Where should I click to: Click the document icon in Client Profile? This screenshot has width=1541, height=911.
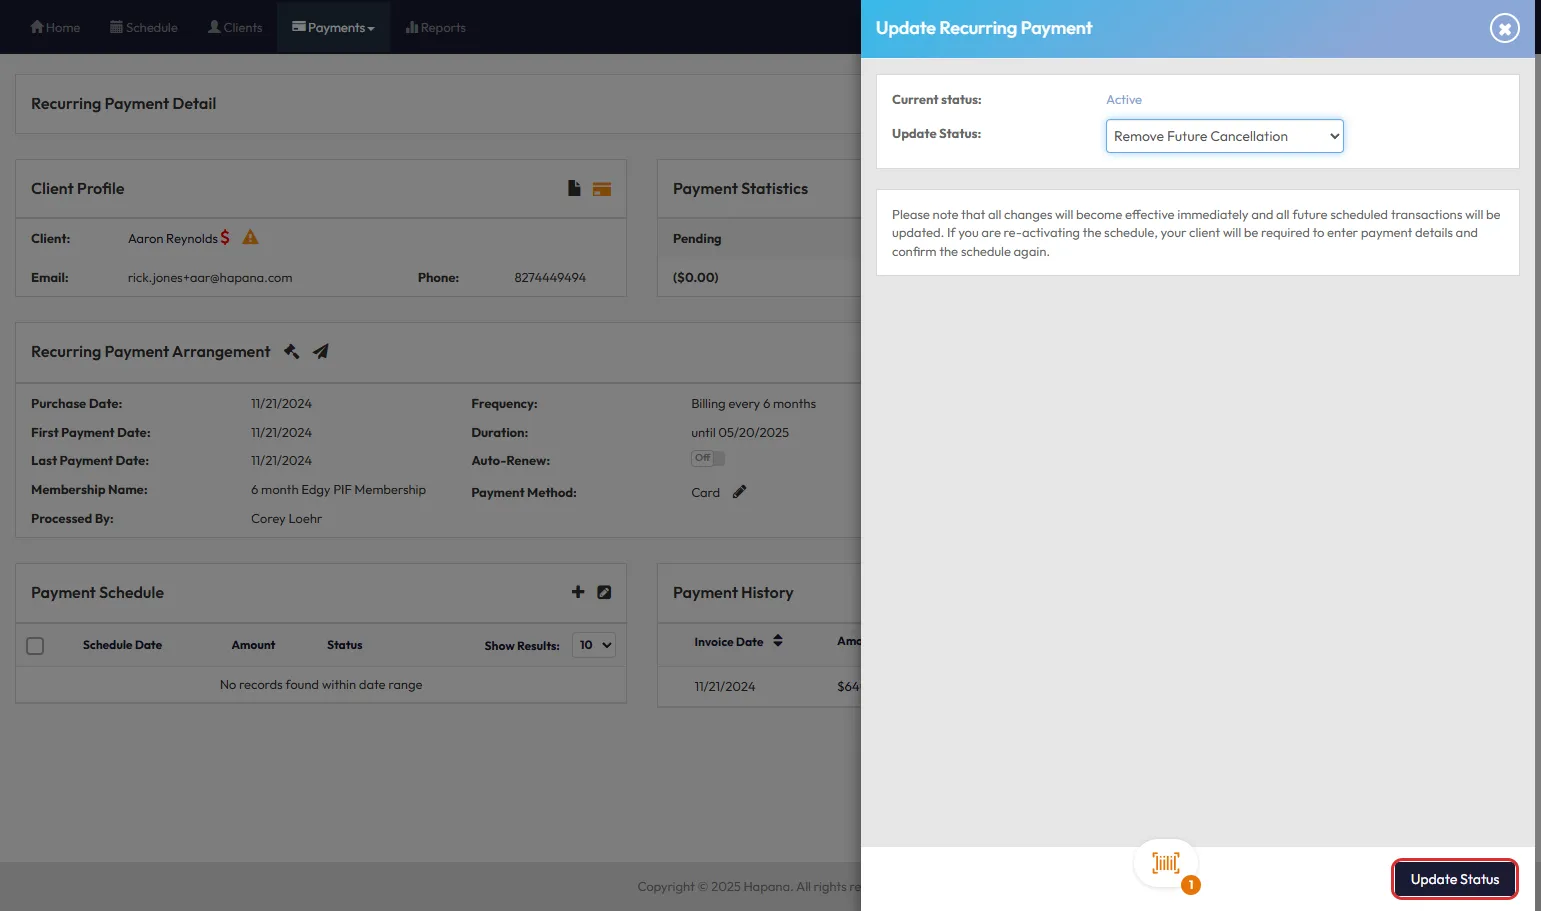574,188
